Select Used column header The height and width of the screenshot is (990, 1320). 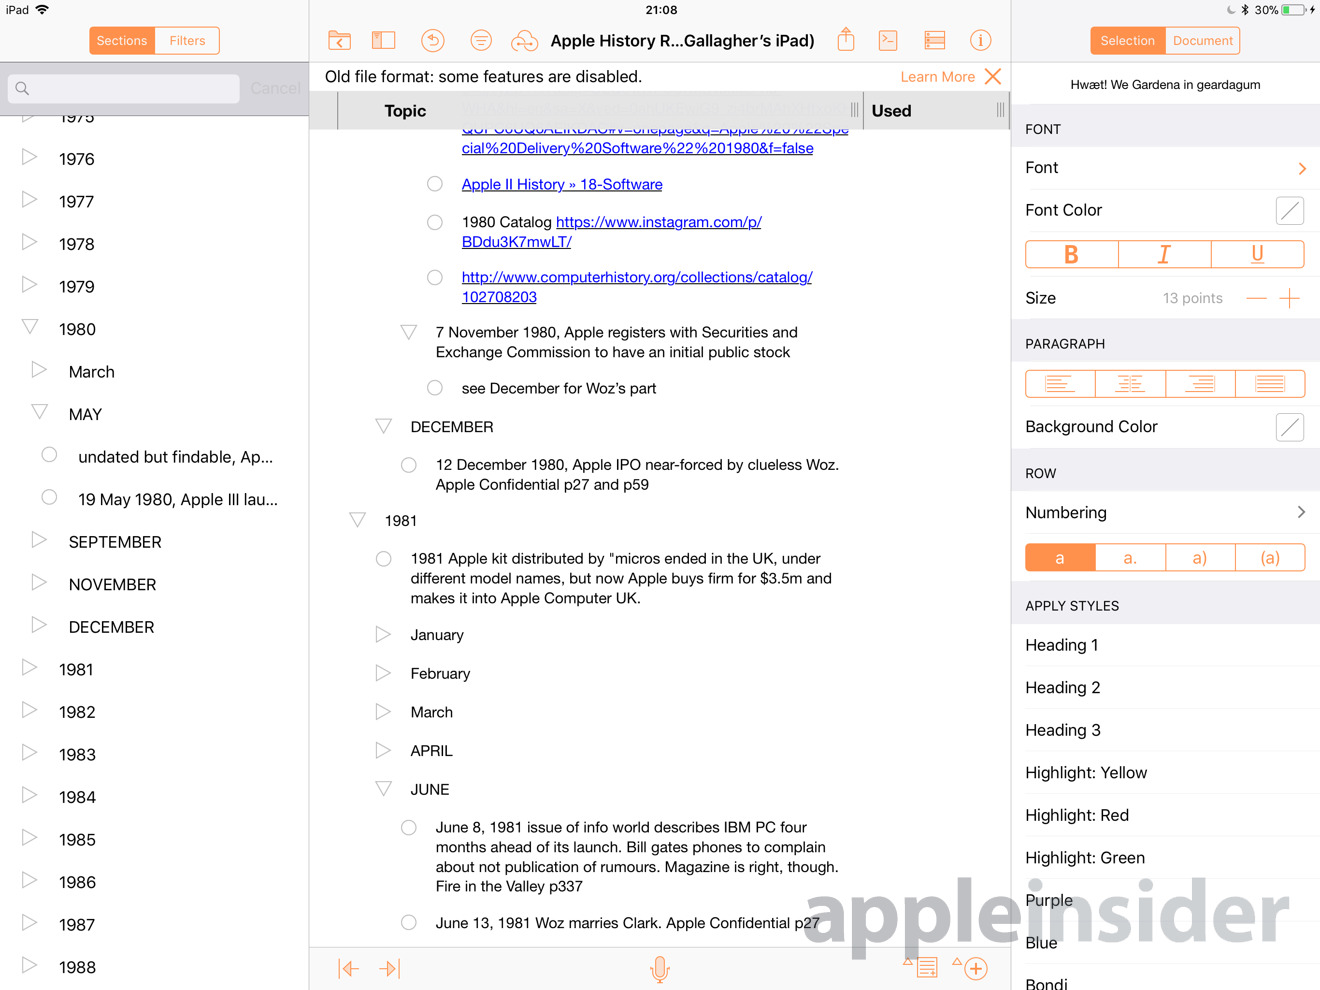point(891,111)
